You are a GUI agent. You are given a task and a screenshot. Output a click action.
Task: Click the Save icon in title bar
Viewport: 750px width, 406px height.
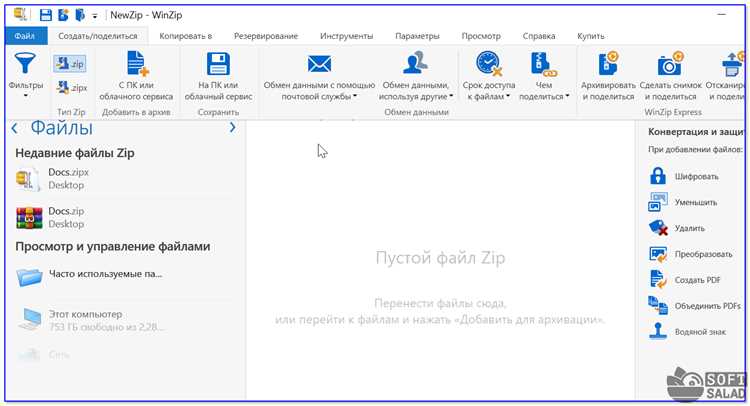45,15
